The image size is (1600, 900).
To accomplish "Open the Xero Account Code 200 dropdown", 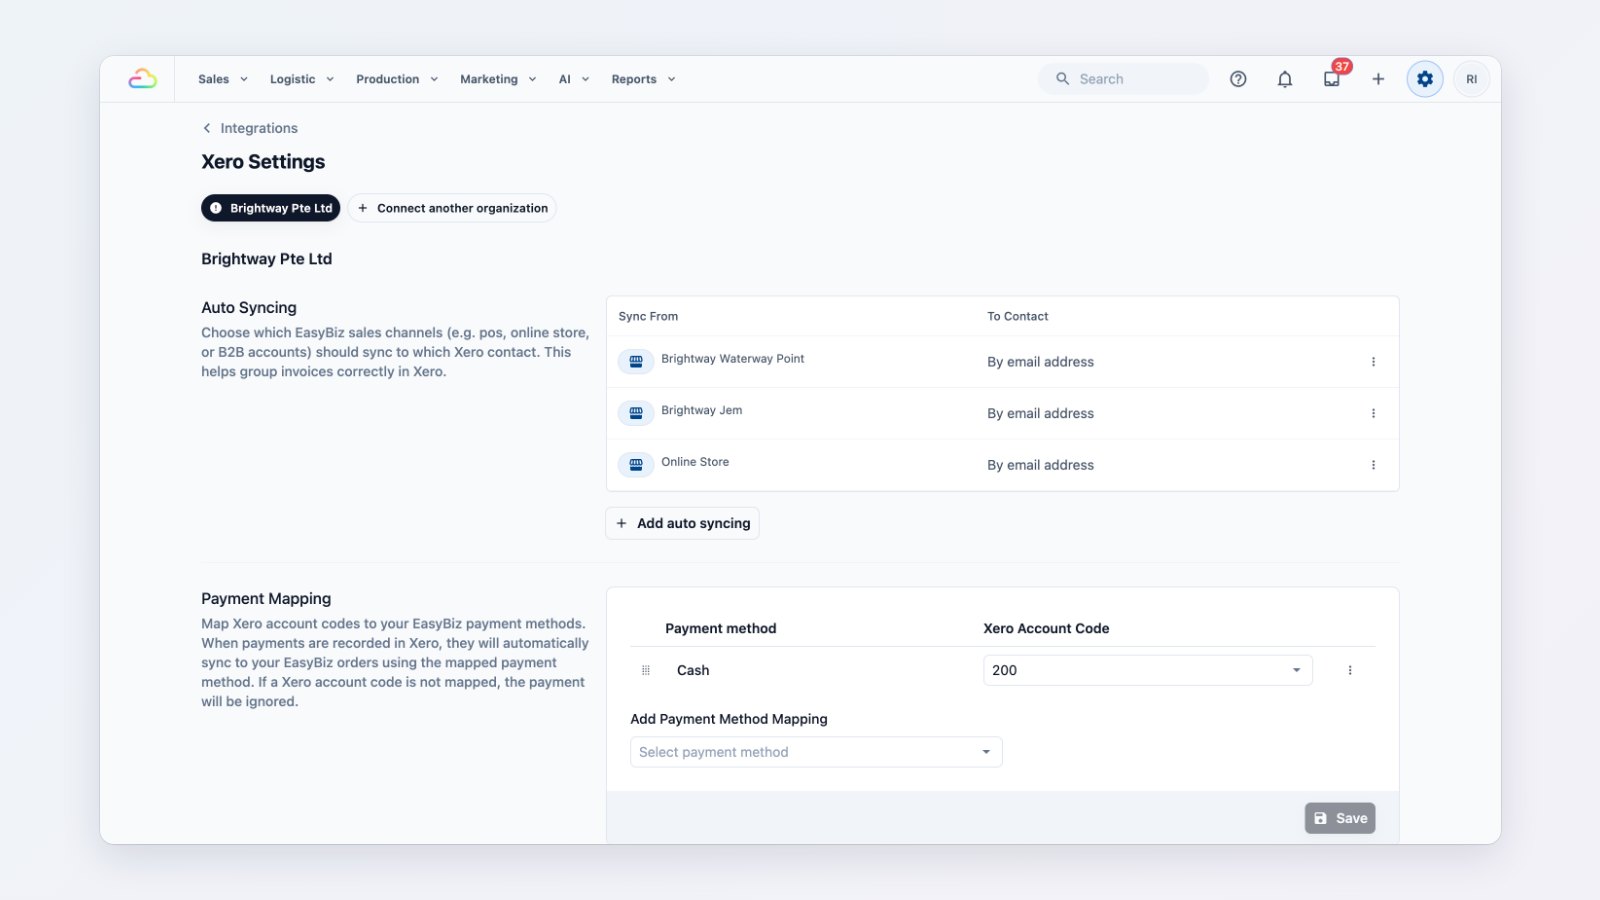I will tap(1148, 670).
